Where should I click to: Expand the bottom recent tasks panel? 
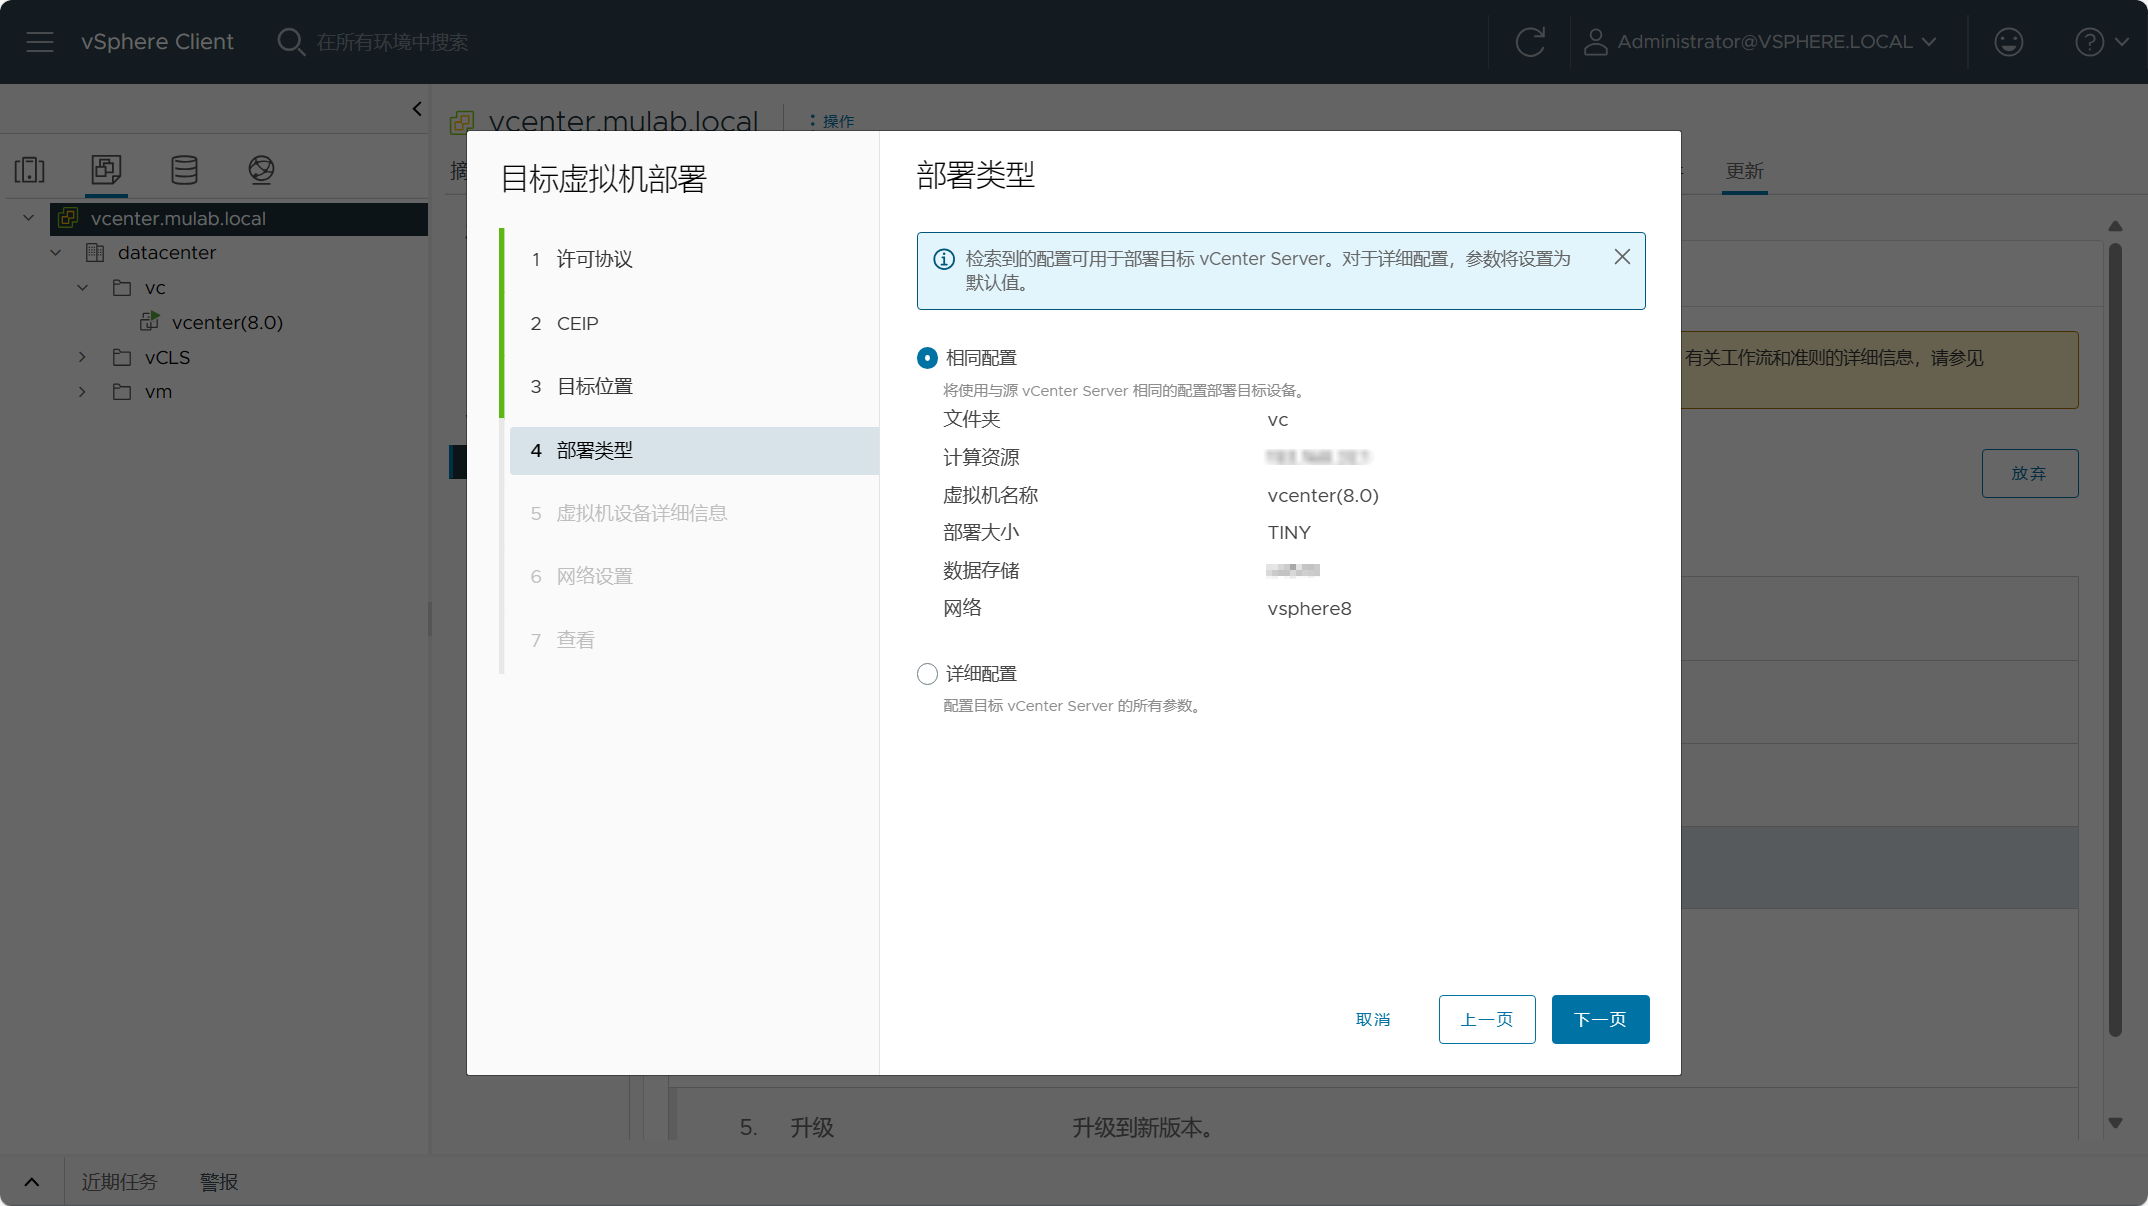[x=32, y=1182]
